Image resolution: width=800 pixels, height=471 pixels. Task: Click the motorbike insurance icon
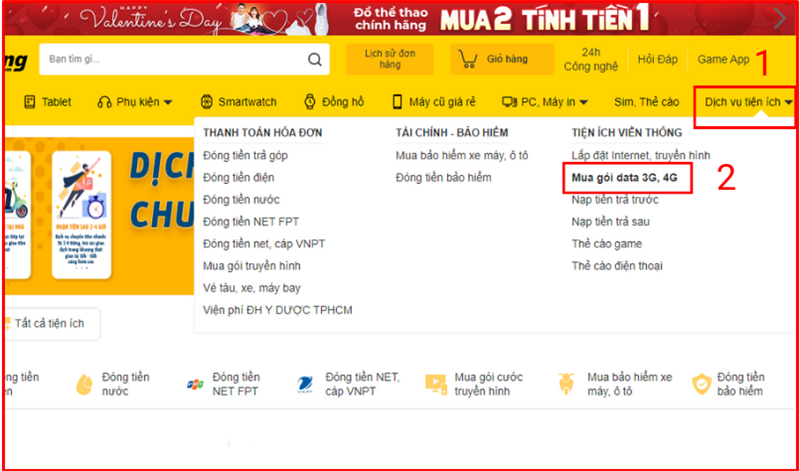pyautogui.click(x=566, y=384)
